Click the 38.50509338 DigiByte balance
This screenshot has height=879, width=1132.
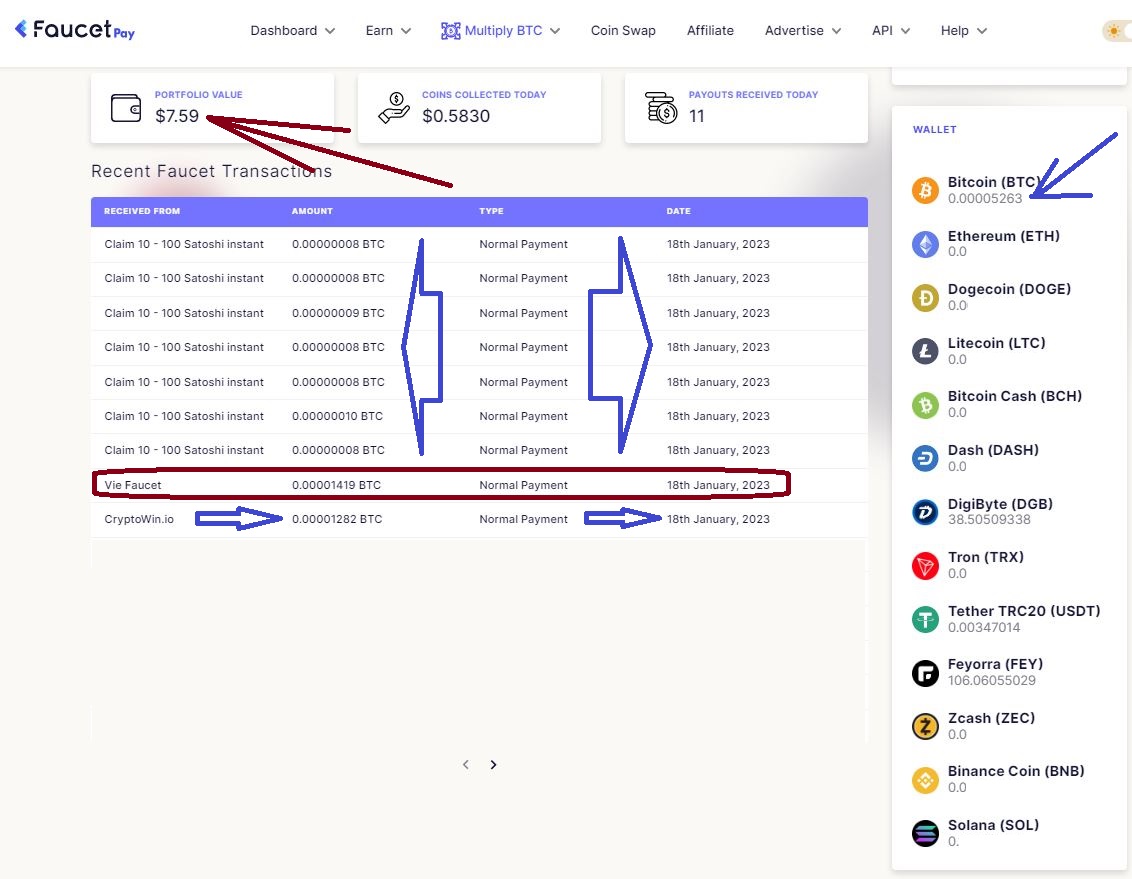point(989,520)
